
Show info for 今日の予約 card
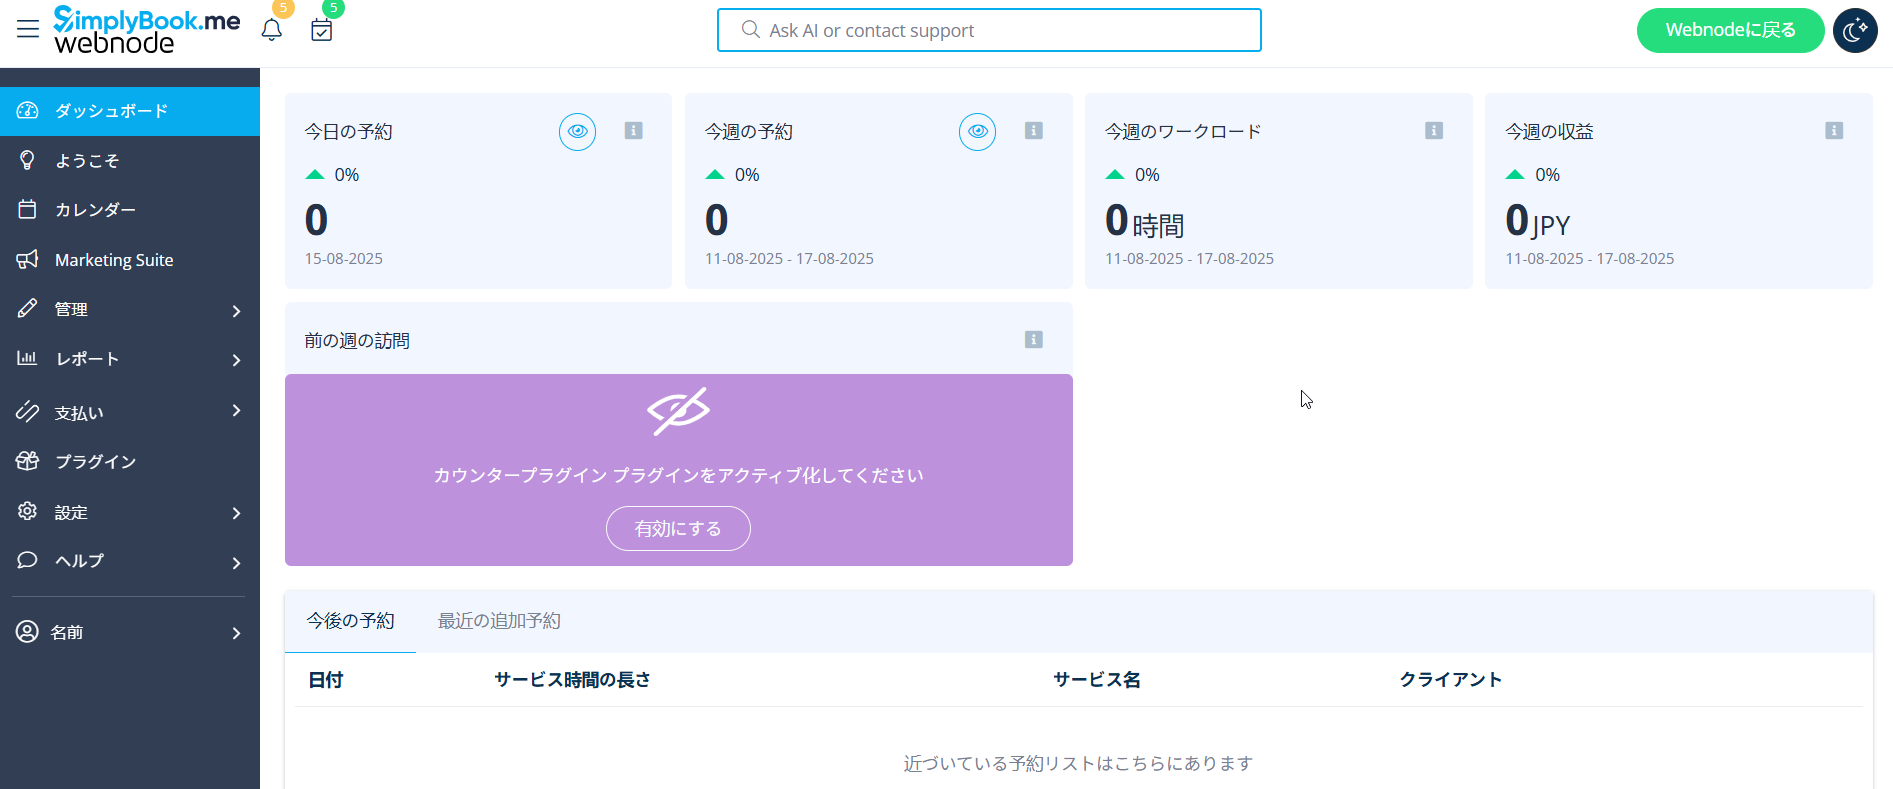pyautogui.click(x=633, y=130)
